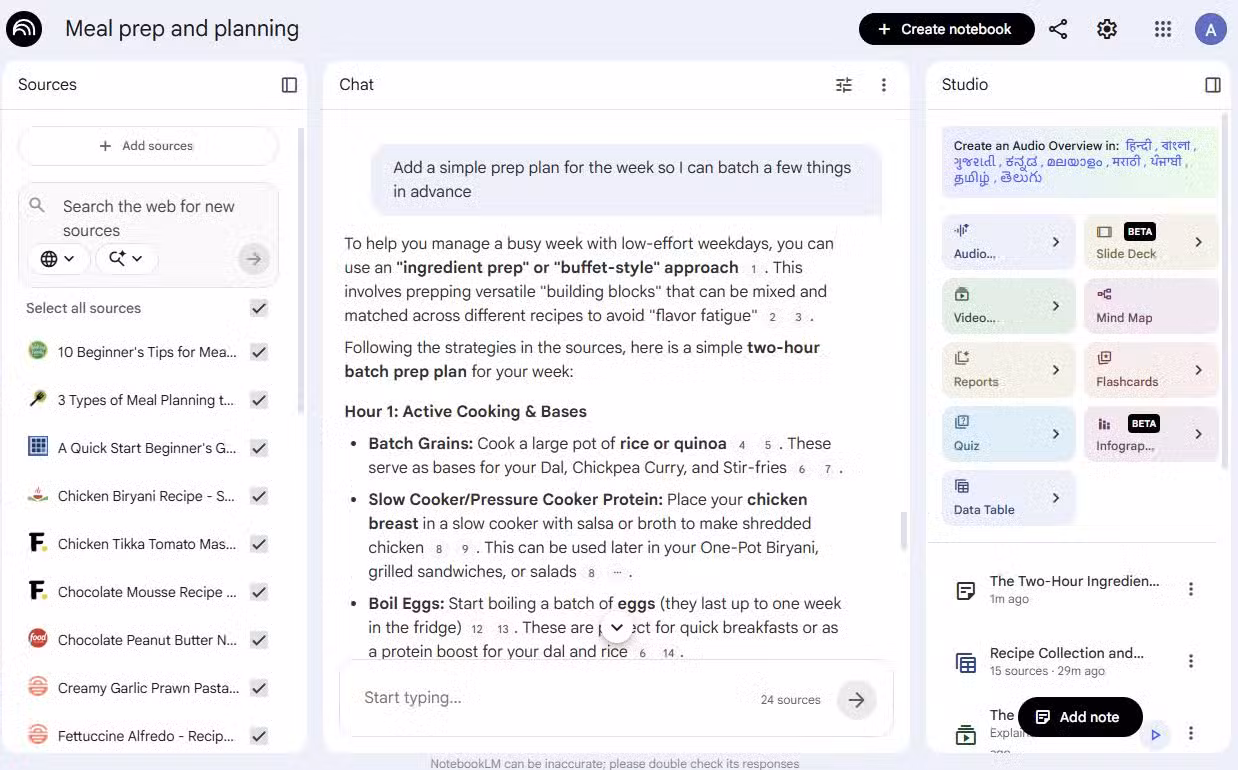
Task: Collapse the Sources panel
Action: 289,85
